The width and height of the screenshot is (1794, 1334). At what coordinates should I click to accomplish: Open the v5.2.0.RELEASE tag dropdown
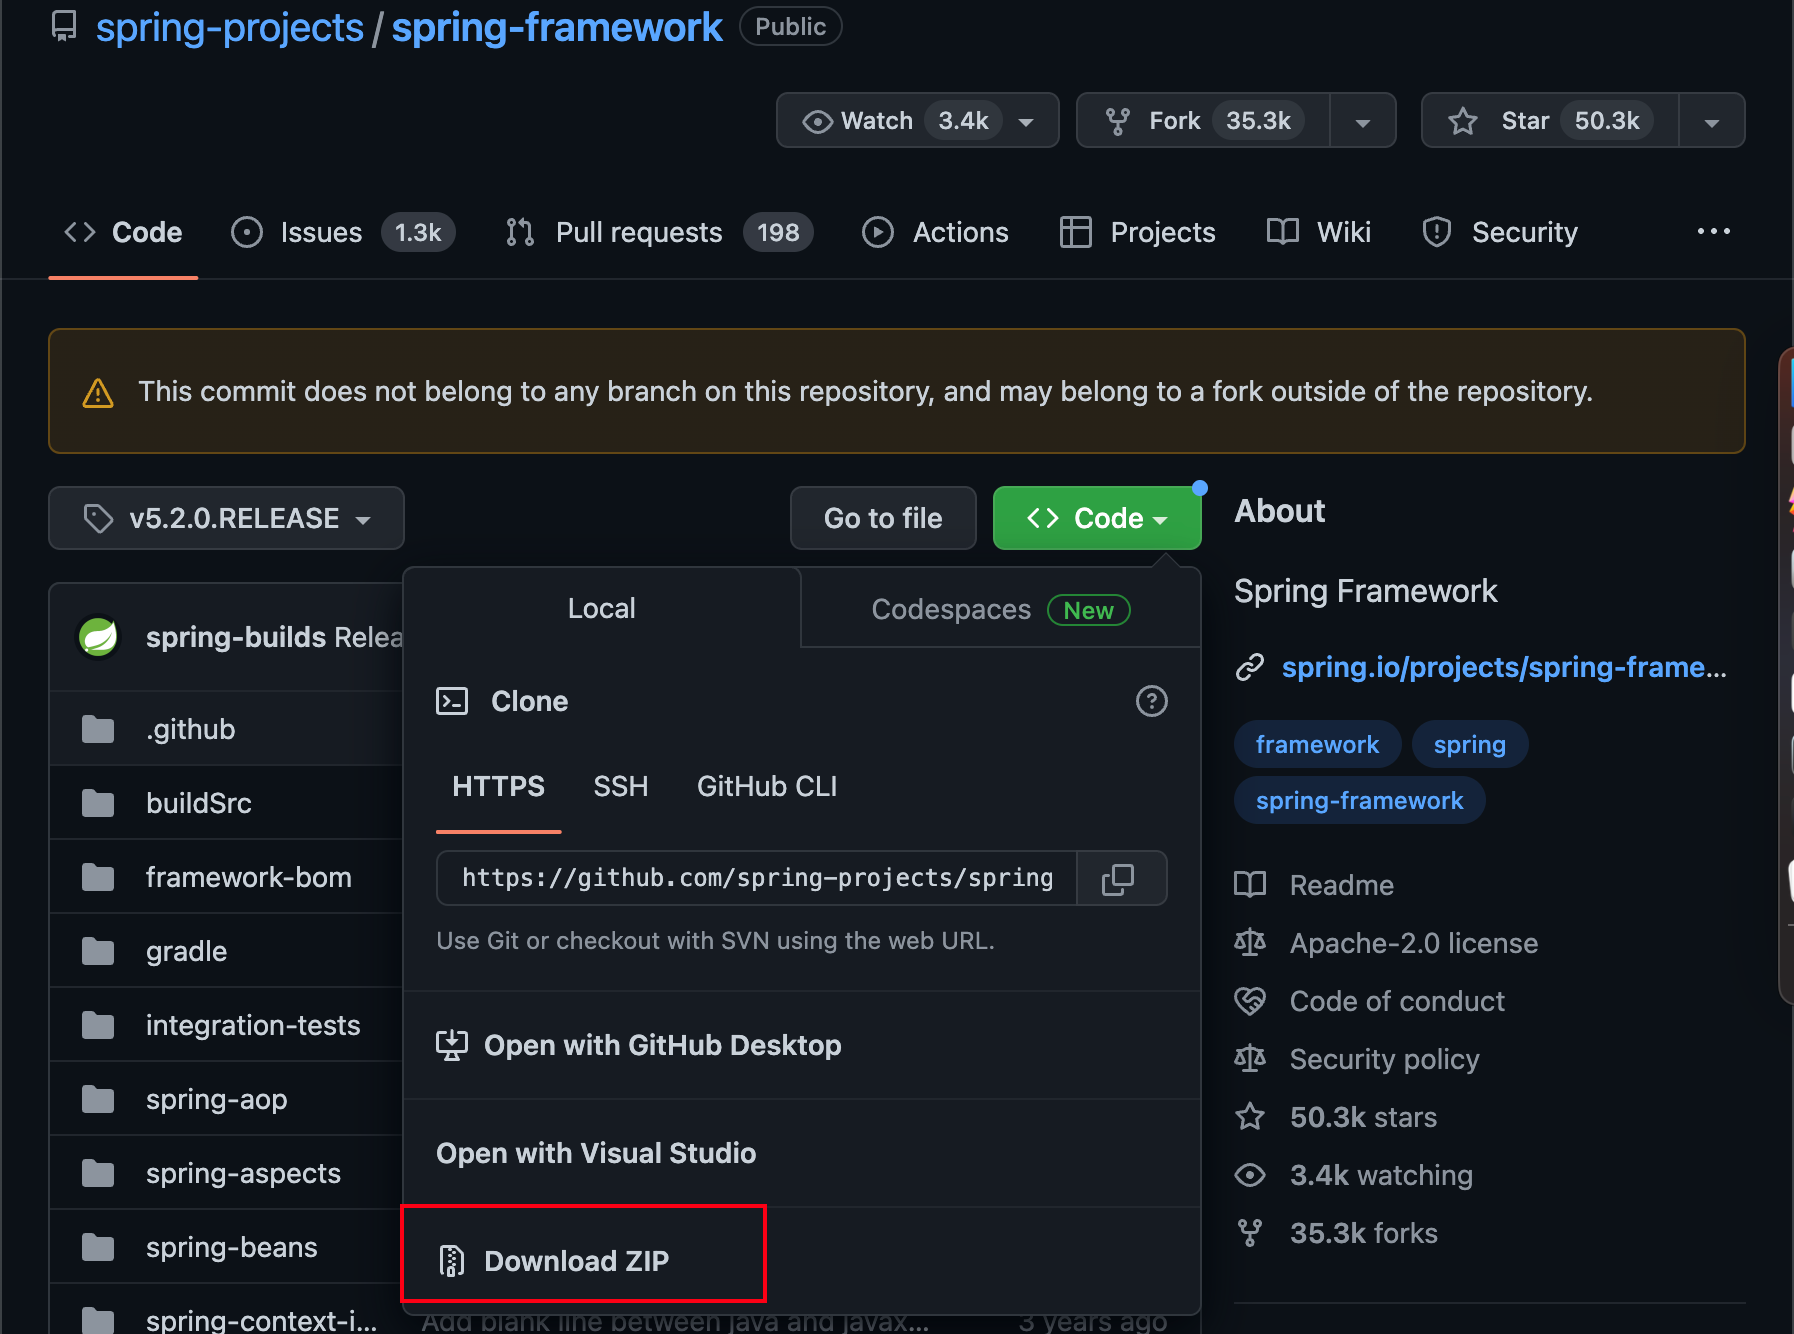click(x=226, y=518)
